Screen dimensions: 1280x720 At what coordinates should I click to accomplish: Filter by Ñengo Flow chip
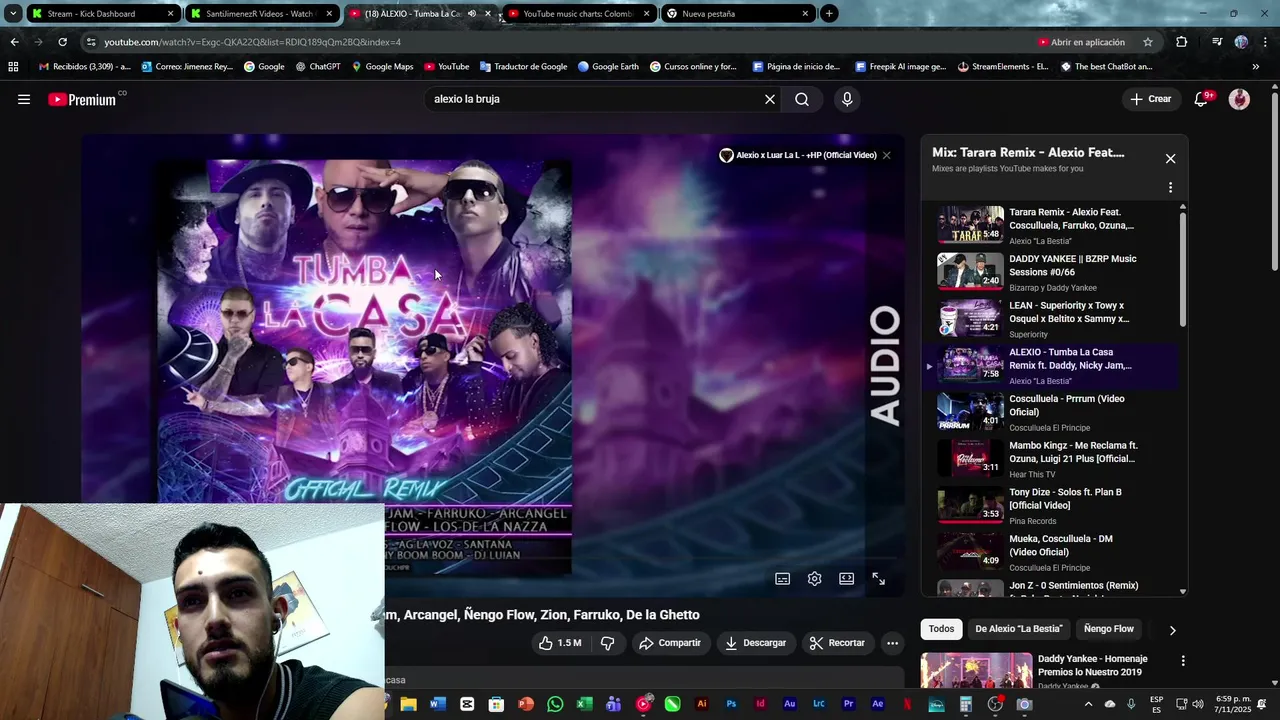pos(1109,629)
